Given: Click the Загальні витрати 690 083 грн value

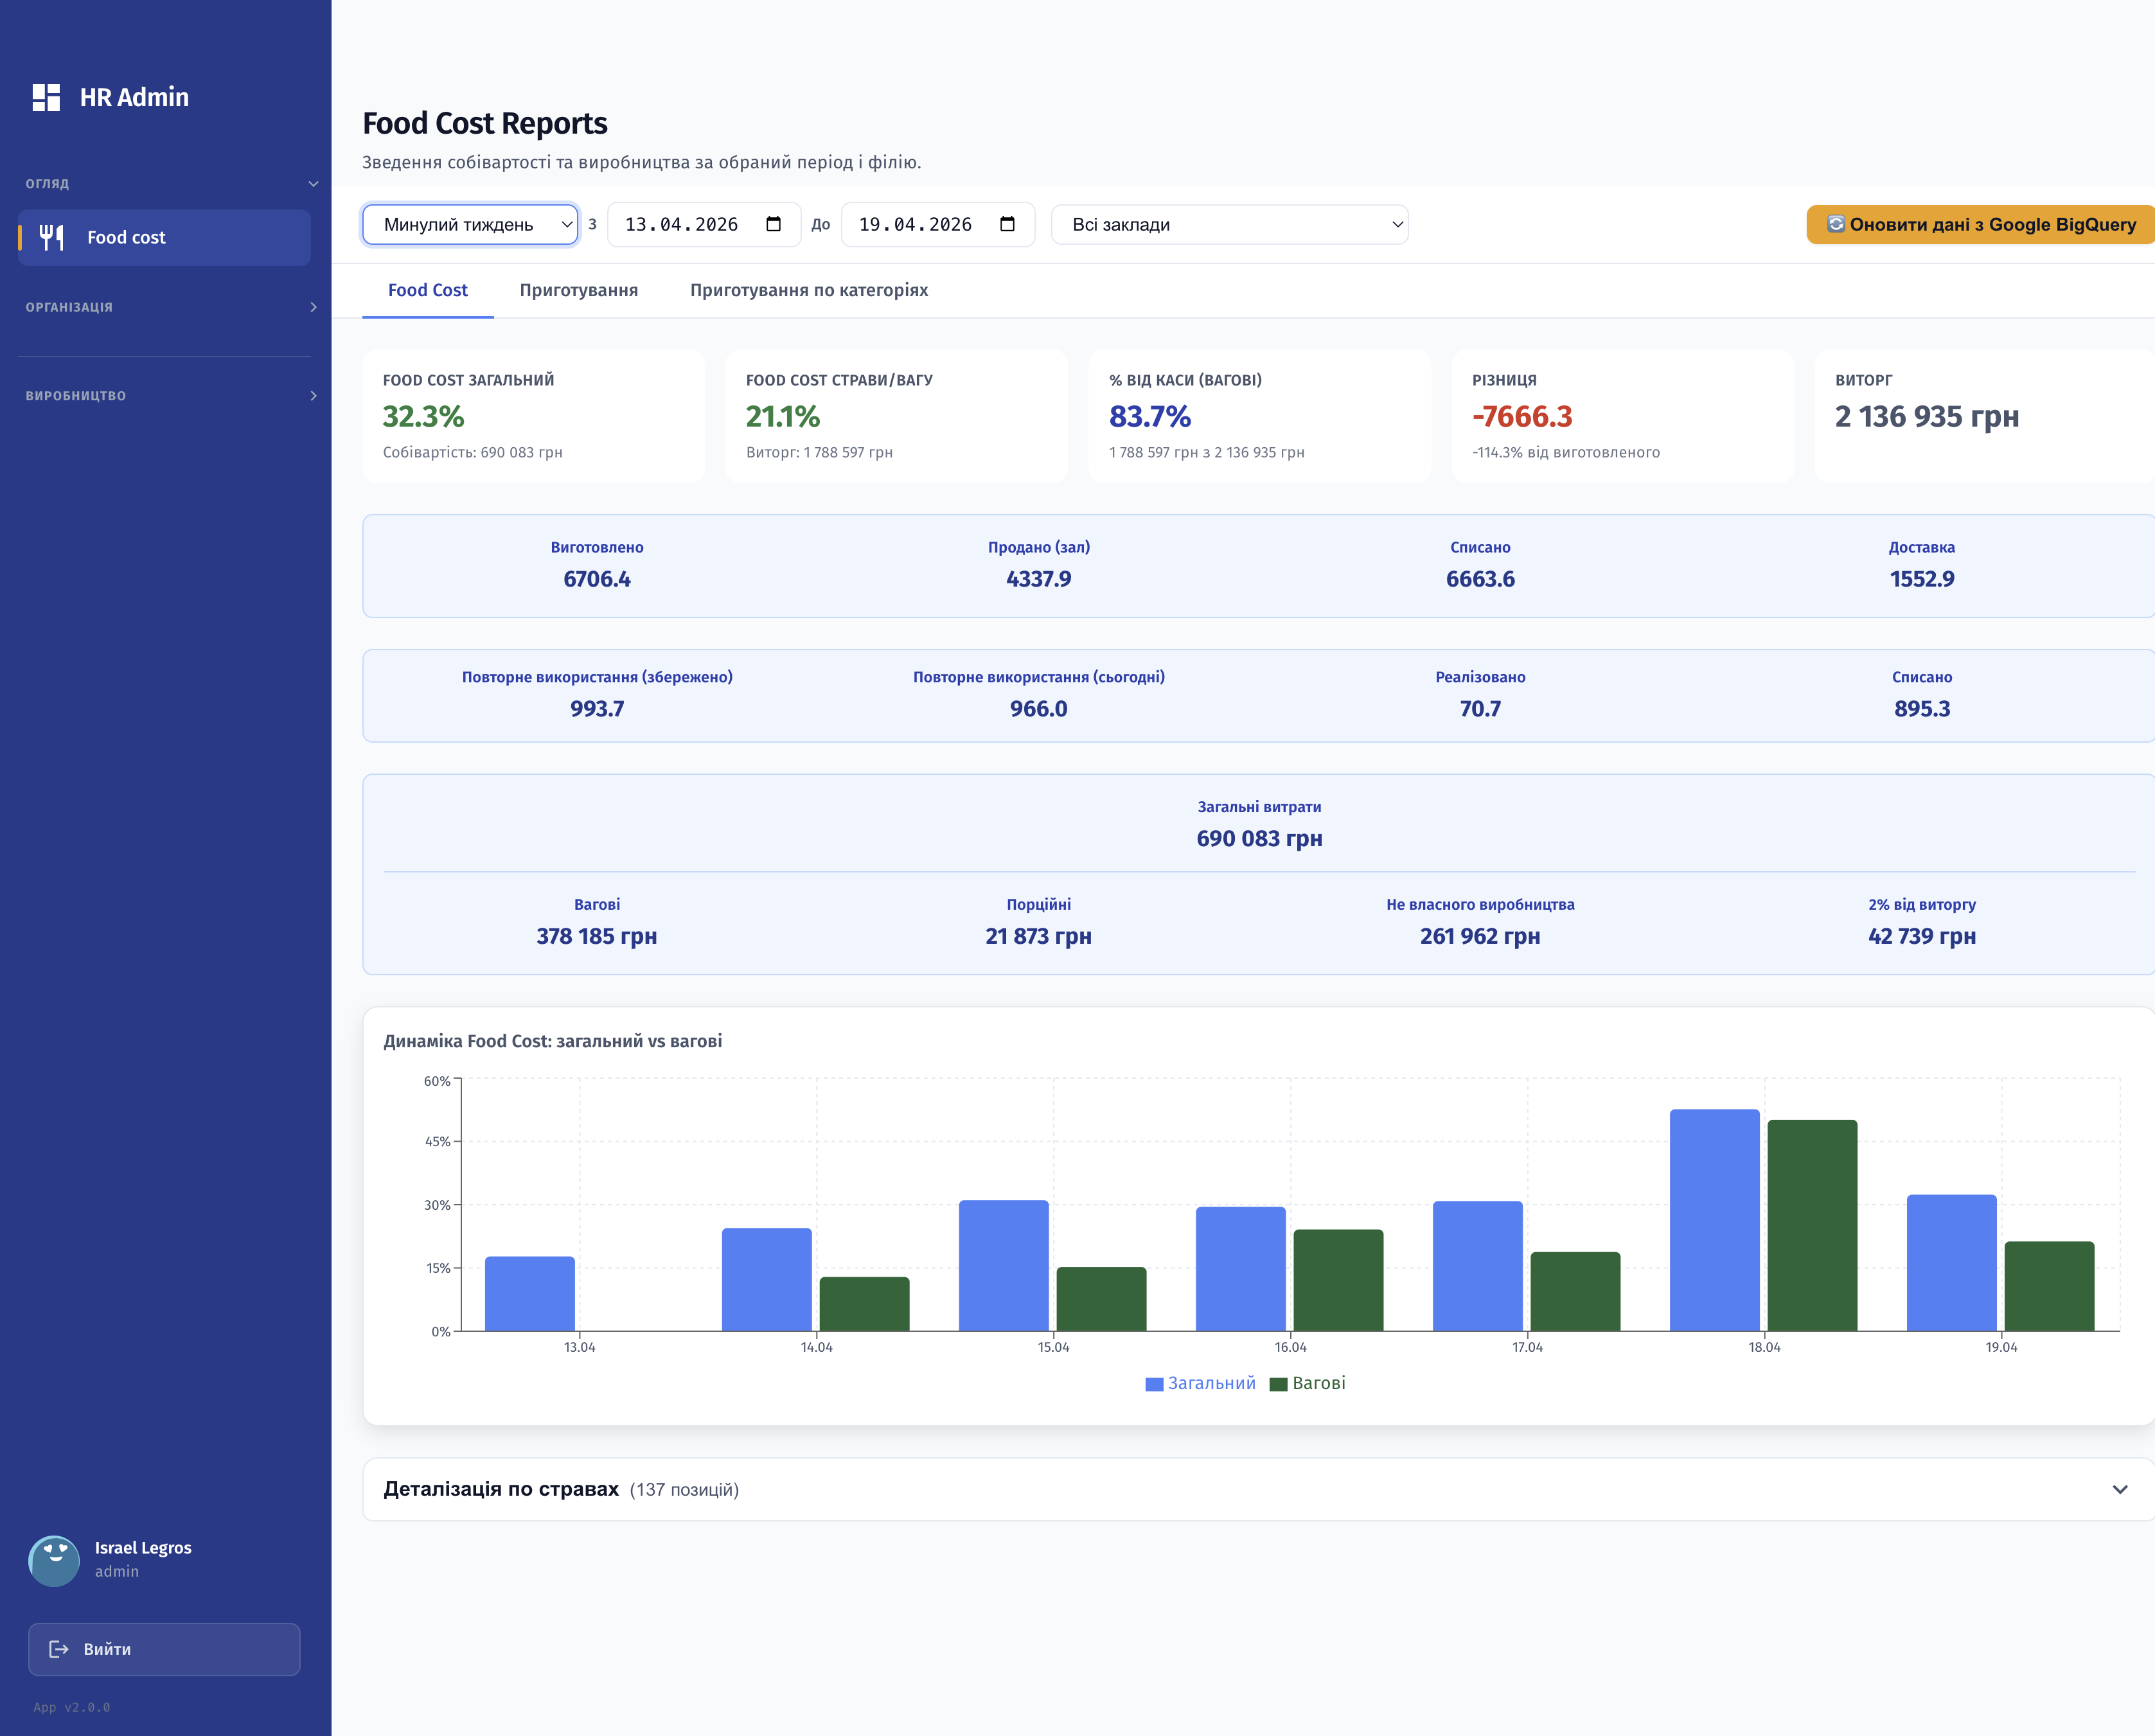Looking at the screenshot, I should pyautogui.click(x=1260, y=838).
